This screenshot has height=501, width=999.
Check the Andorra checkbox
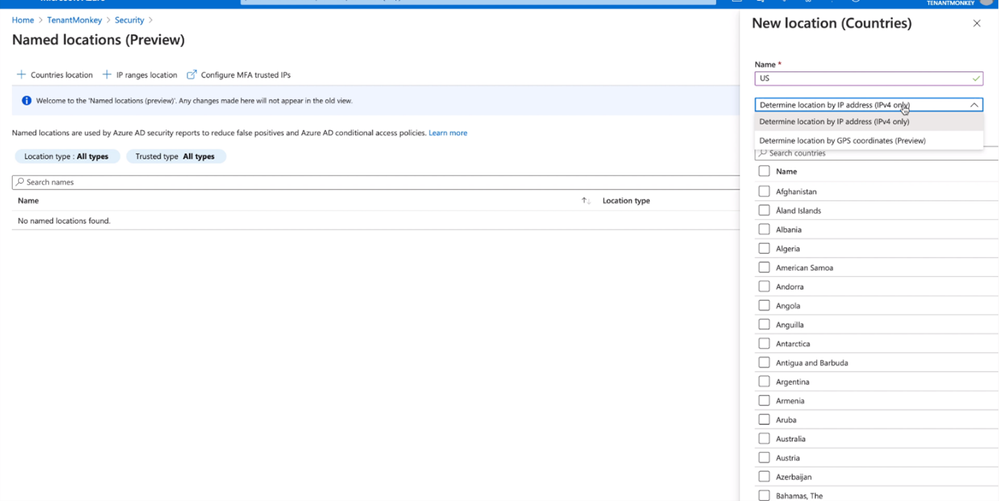764,287
